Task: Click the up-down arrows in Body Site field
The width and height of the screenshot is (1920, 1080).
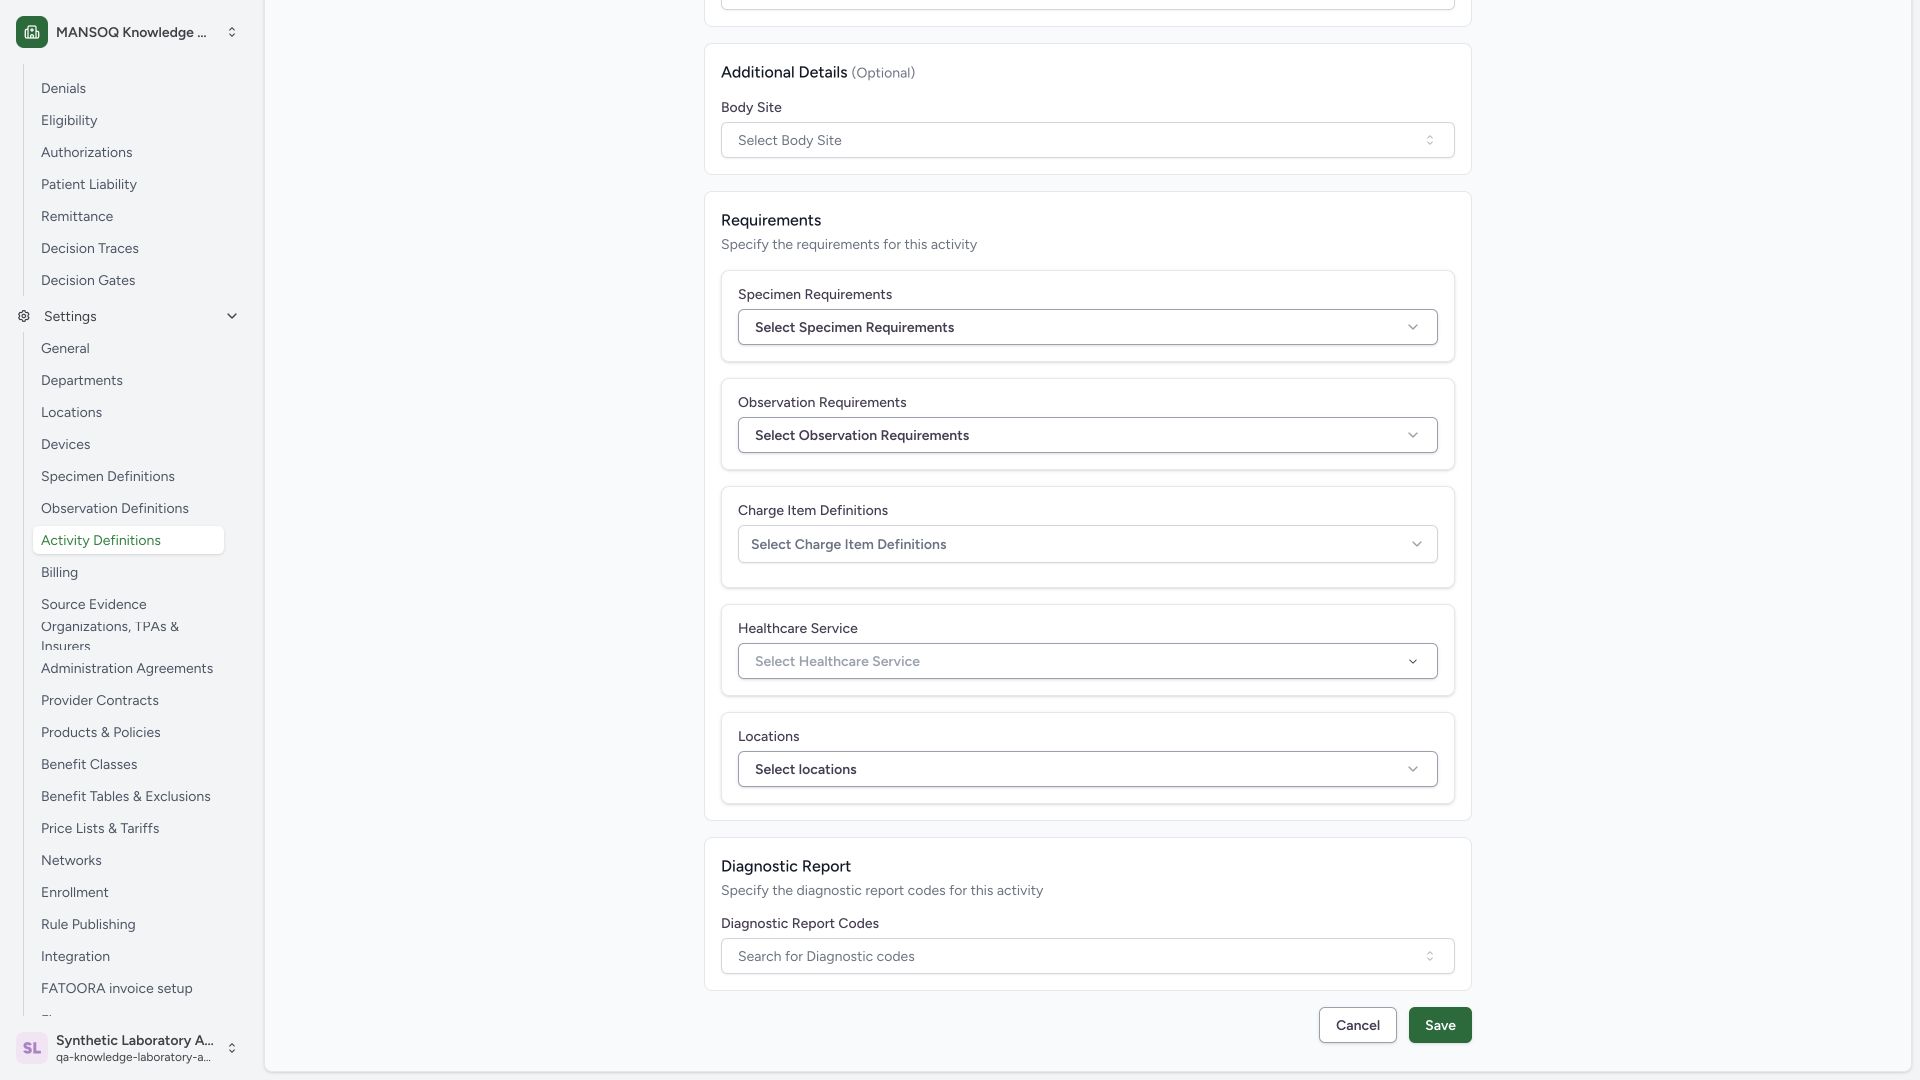Action: [x=1430, y=140]
